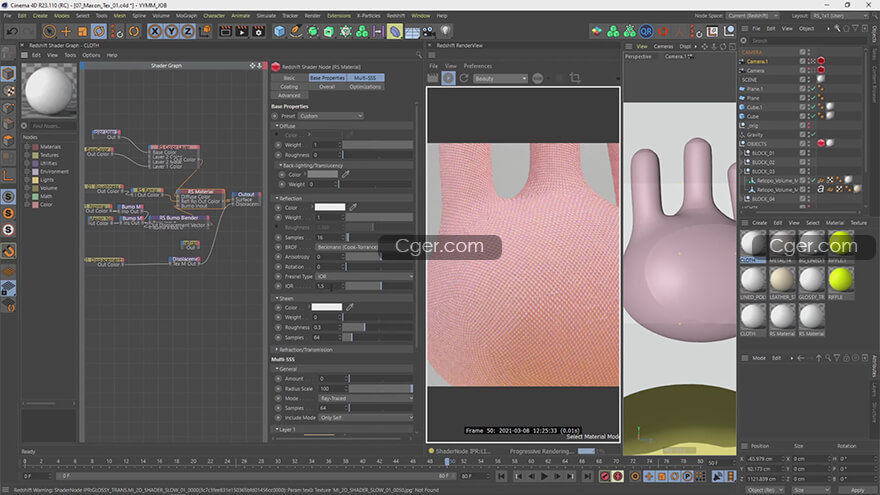This screenshot has height=495, width=880.
Task: Click Render View clapperboard icon
Action: (x=225, y=31)
